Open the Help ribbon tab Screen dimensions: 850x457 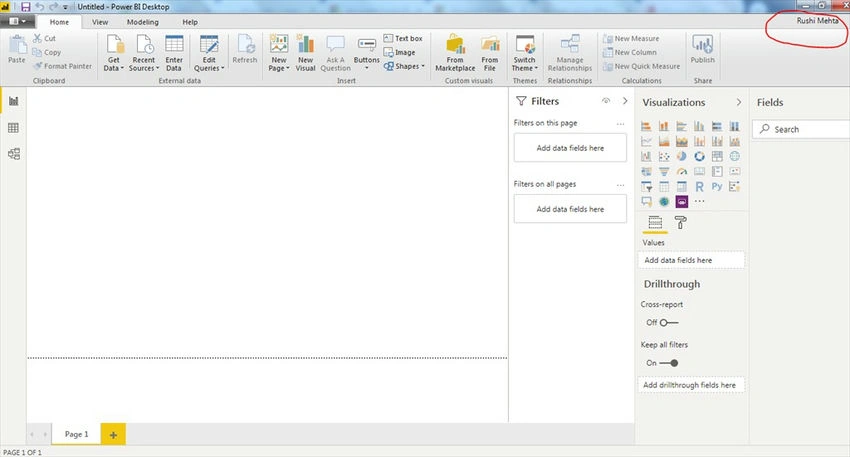coord(190,22)
